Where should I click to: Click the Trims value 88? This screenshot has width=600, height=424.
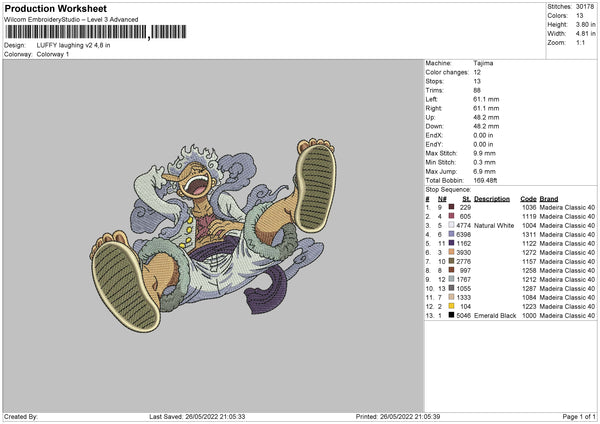(x=477, y=90)
